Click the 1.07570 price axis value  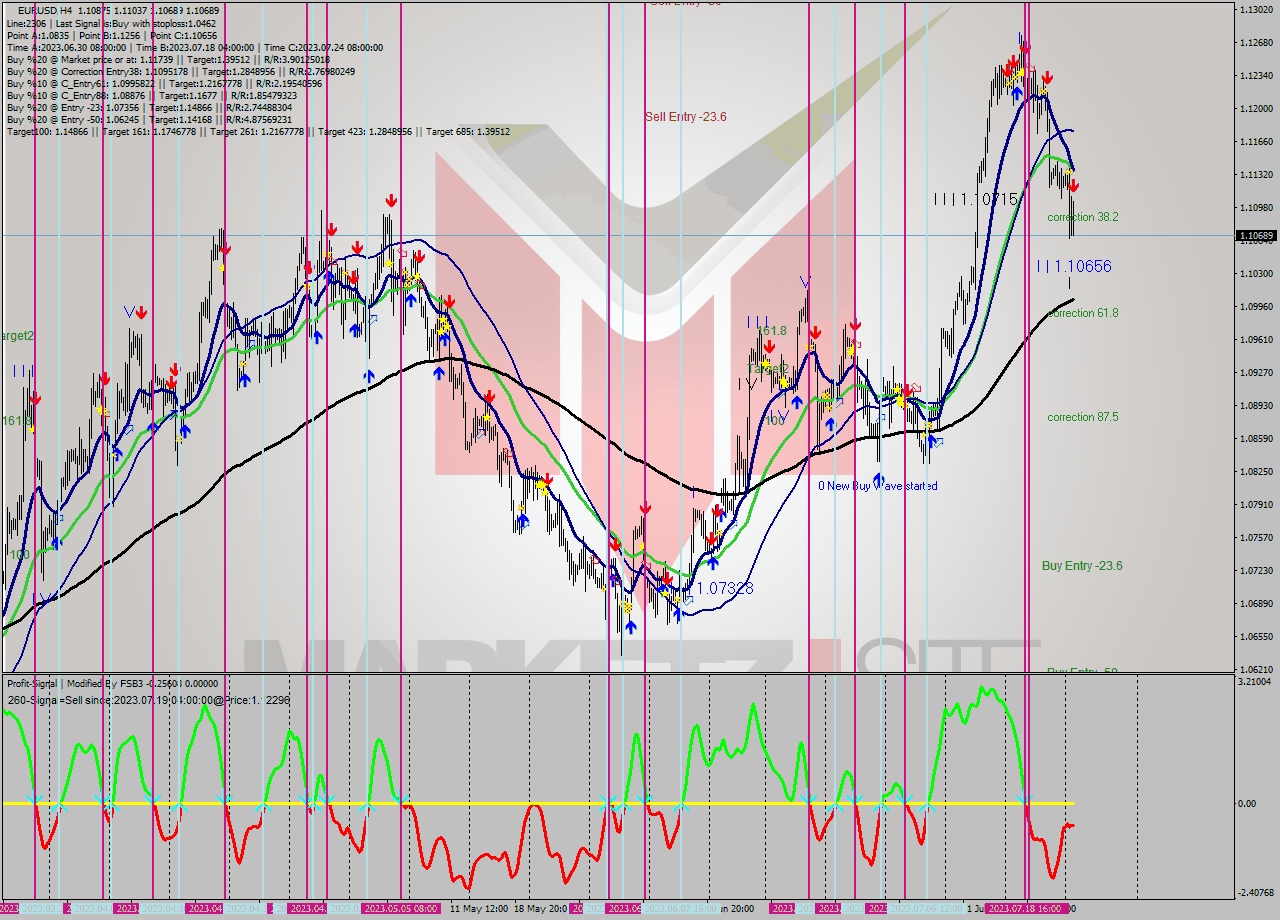pyautogui.click(x=1256, y=537)
